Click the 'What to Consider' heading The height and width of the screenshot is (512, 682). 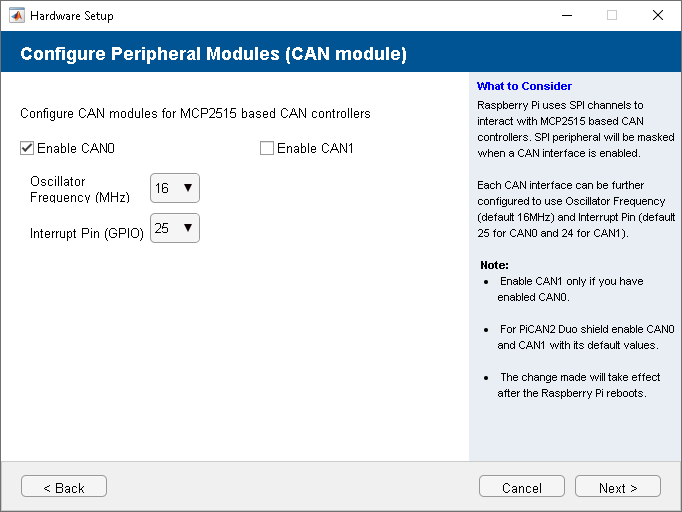[x=524, y=86]
